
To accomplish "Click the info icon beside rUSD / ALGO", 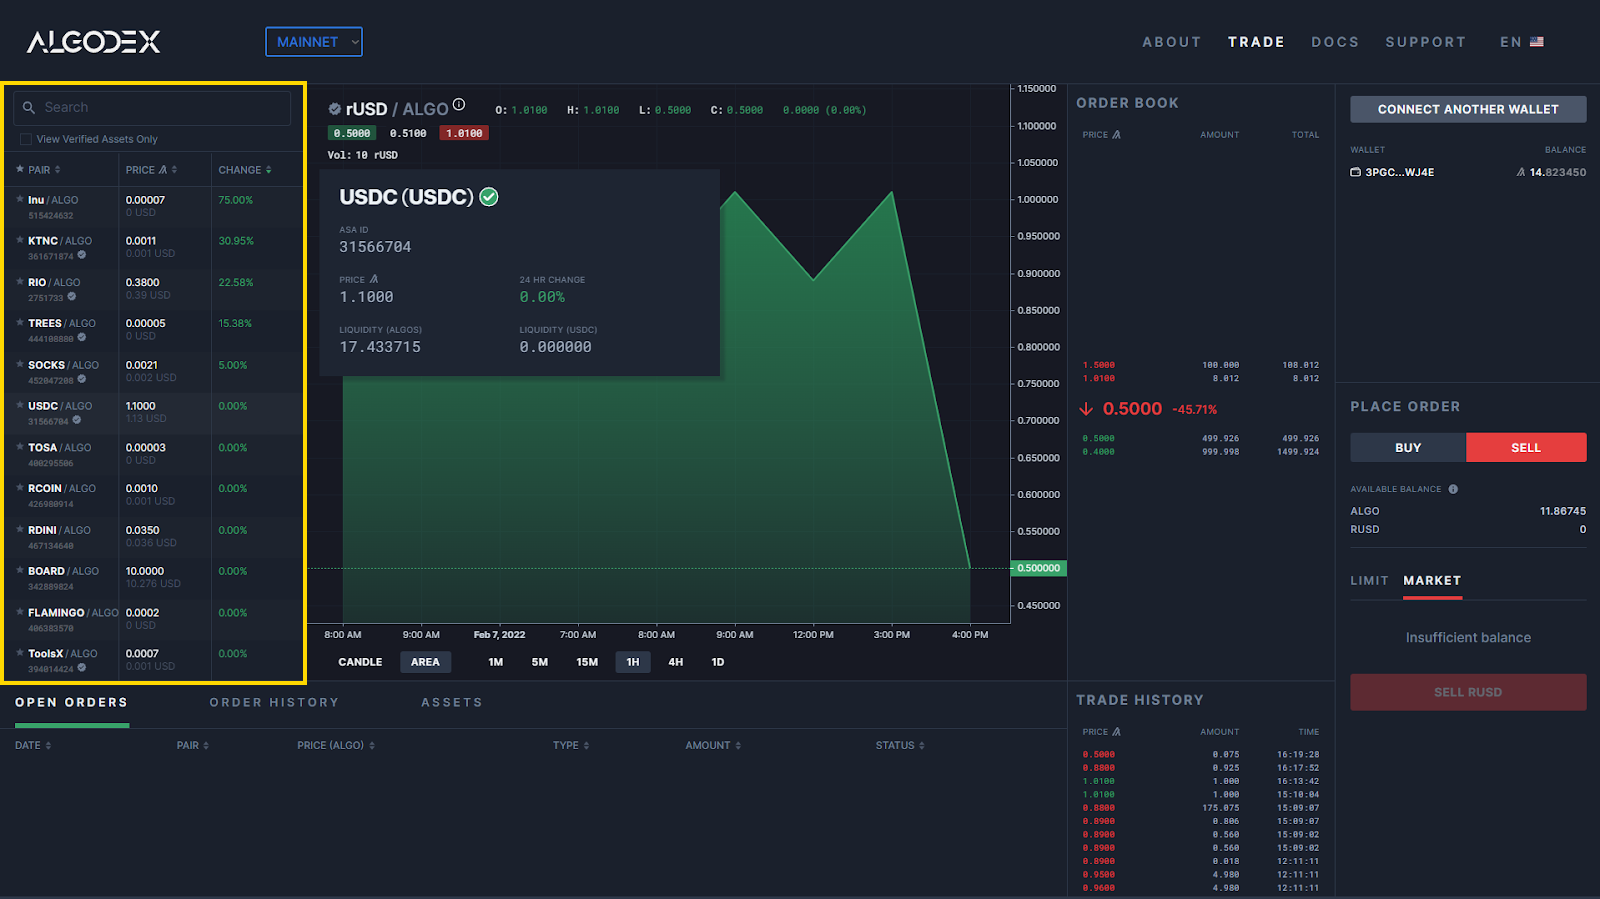I will click(459, 105).
